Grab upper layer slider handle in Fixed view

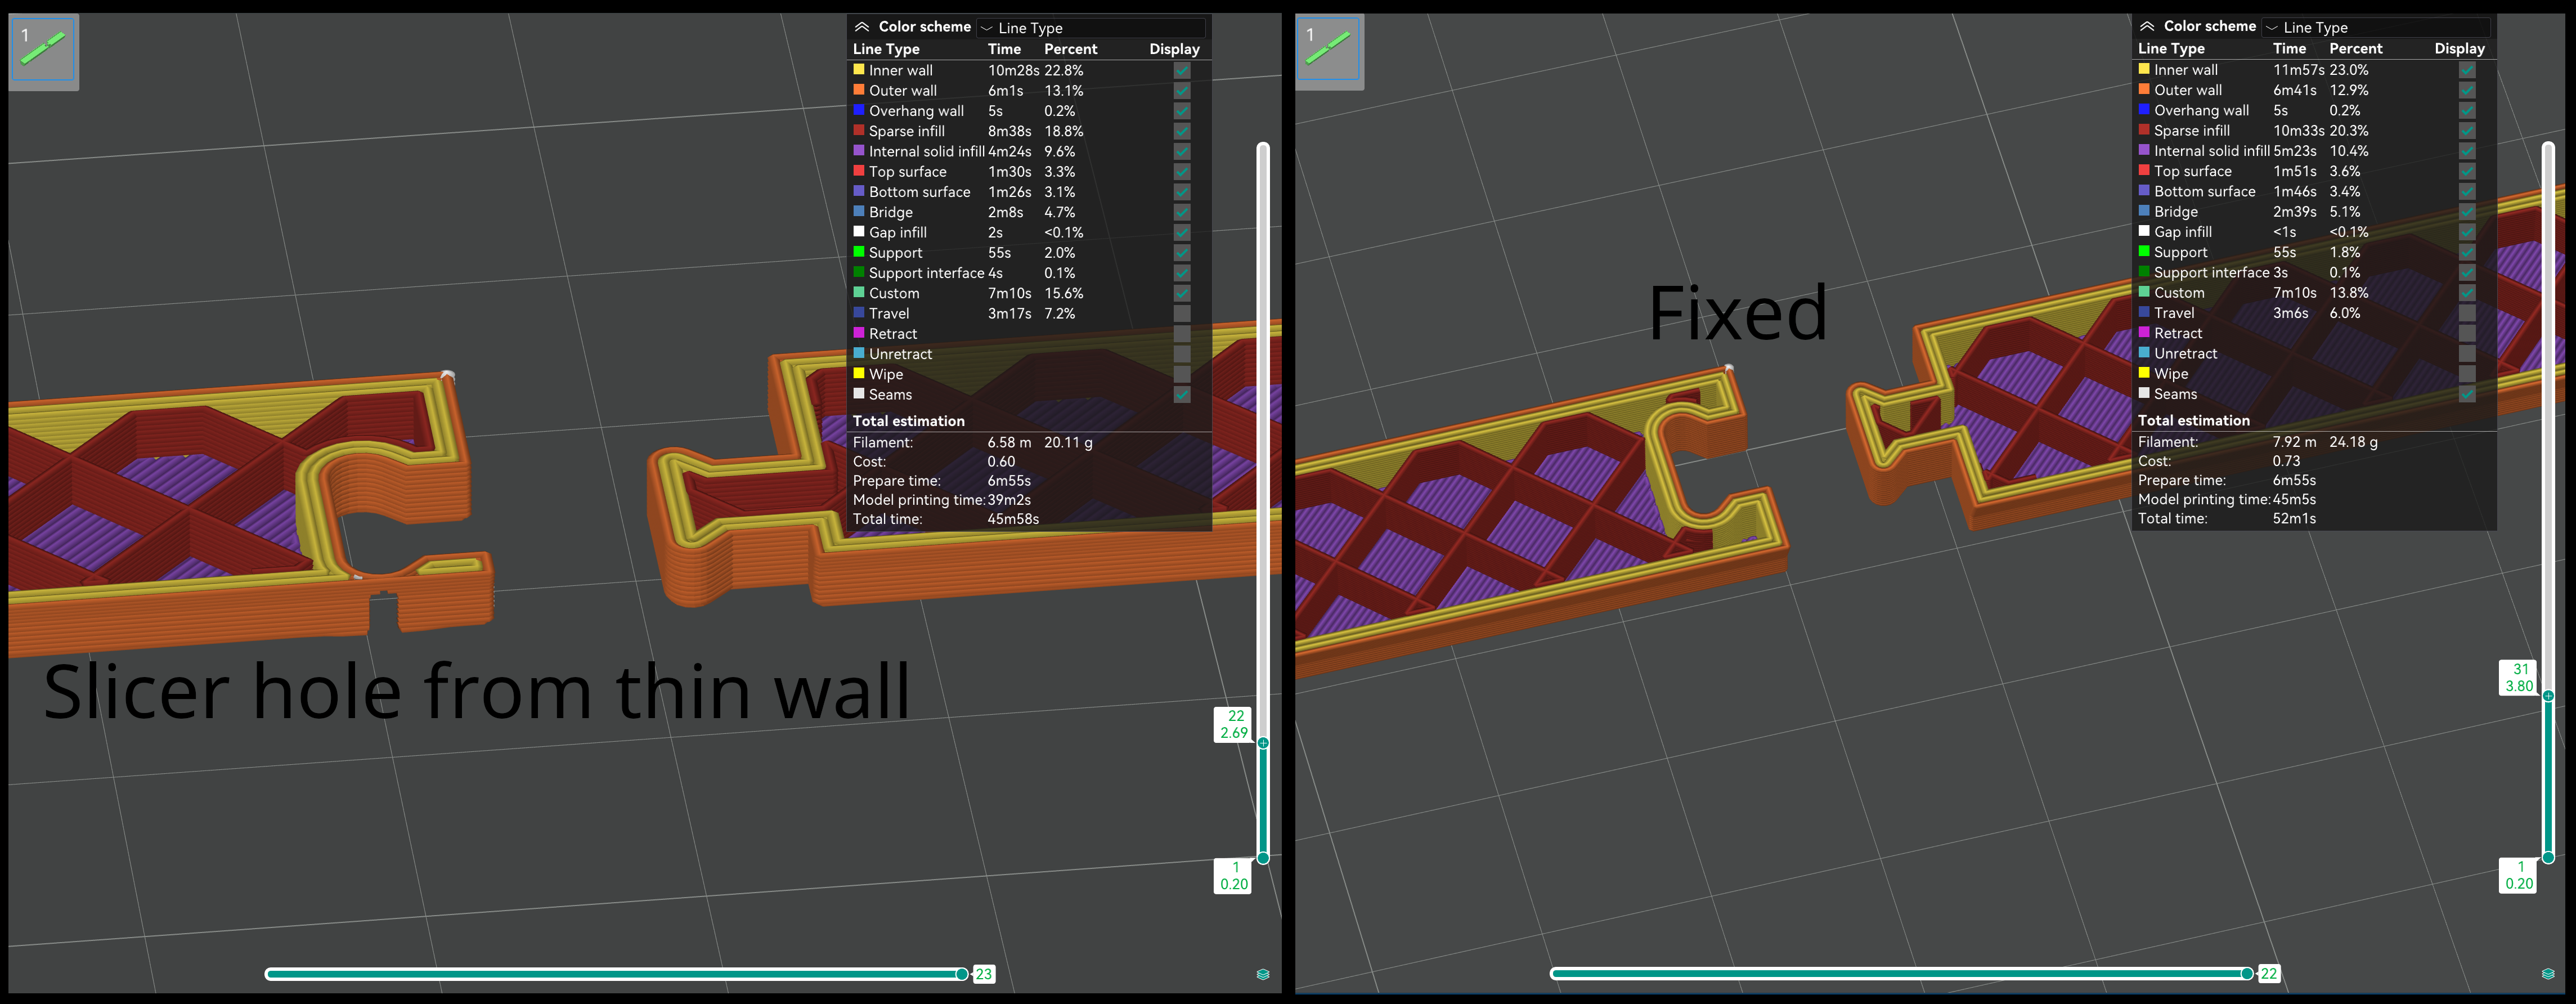pos(2548,695)
